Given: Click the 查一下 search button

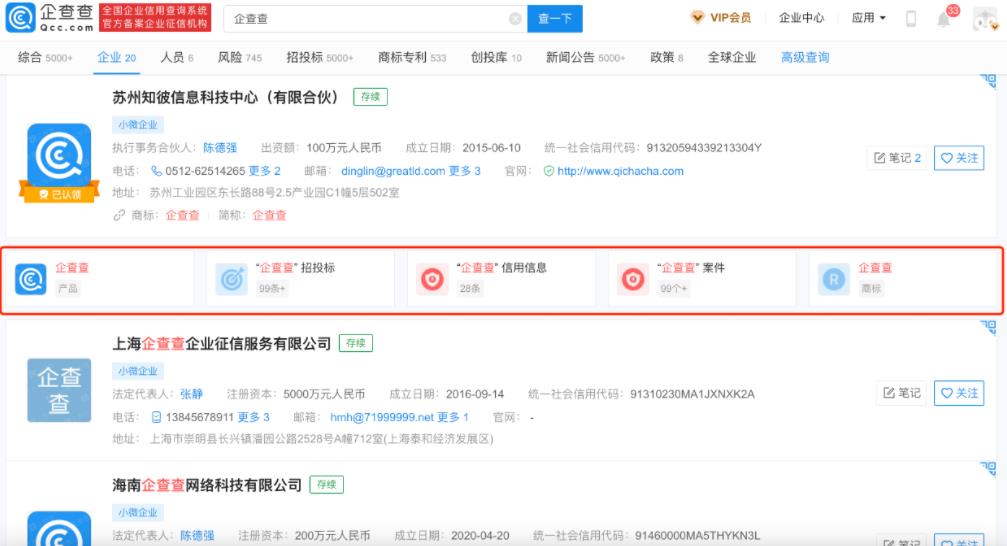Looking at the screenshot, I should (555, 19).
